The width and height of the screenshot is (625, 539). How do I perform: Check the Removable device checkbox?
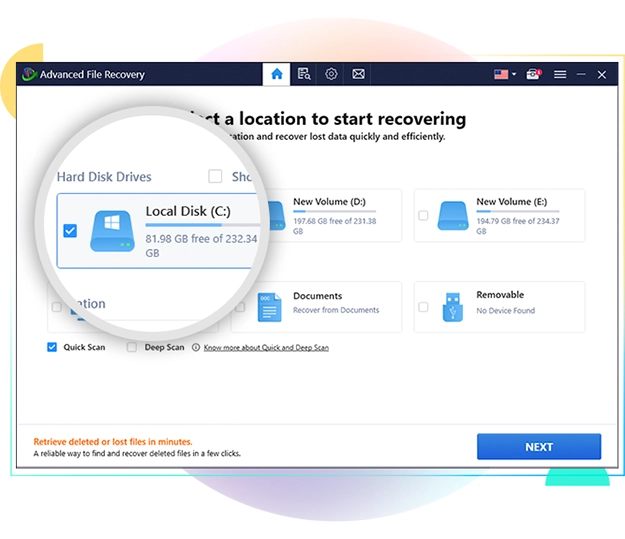coord(423,307)
